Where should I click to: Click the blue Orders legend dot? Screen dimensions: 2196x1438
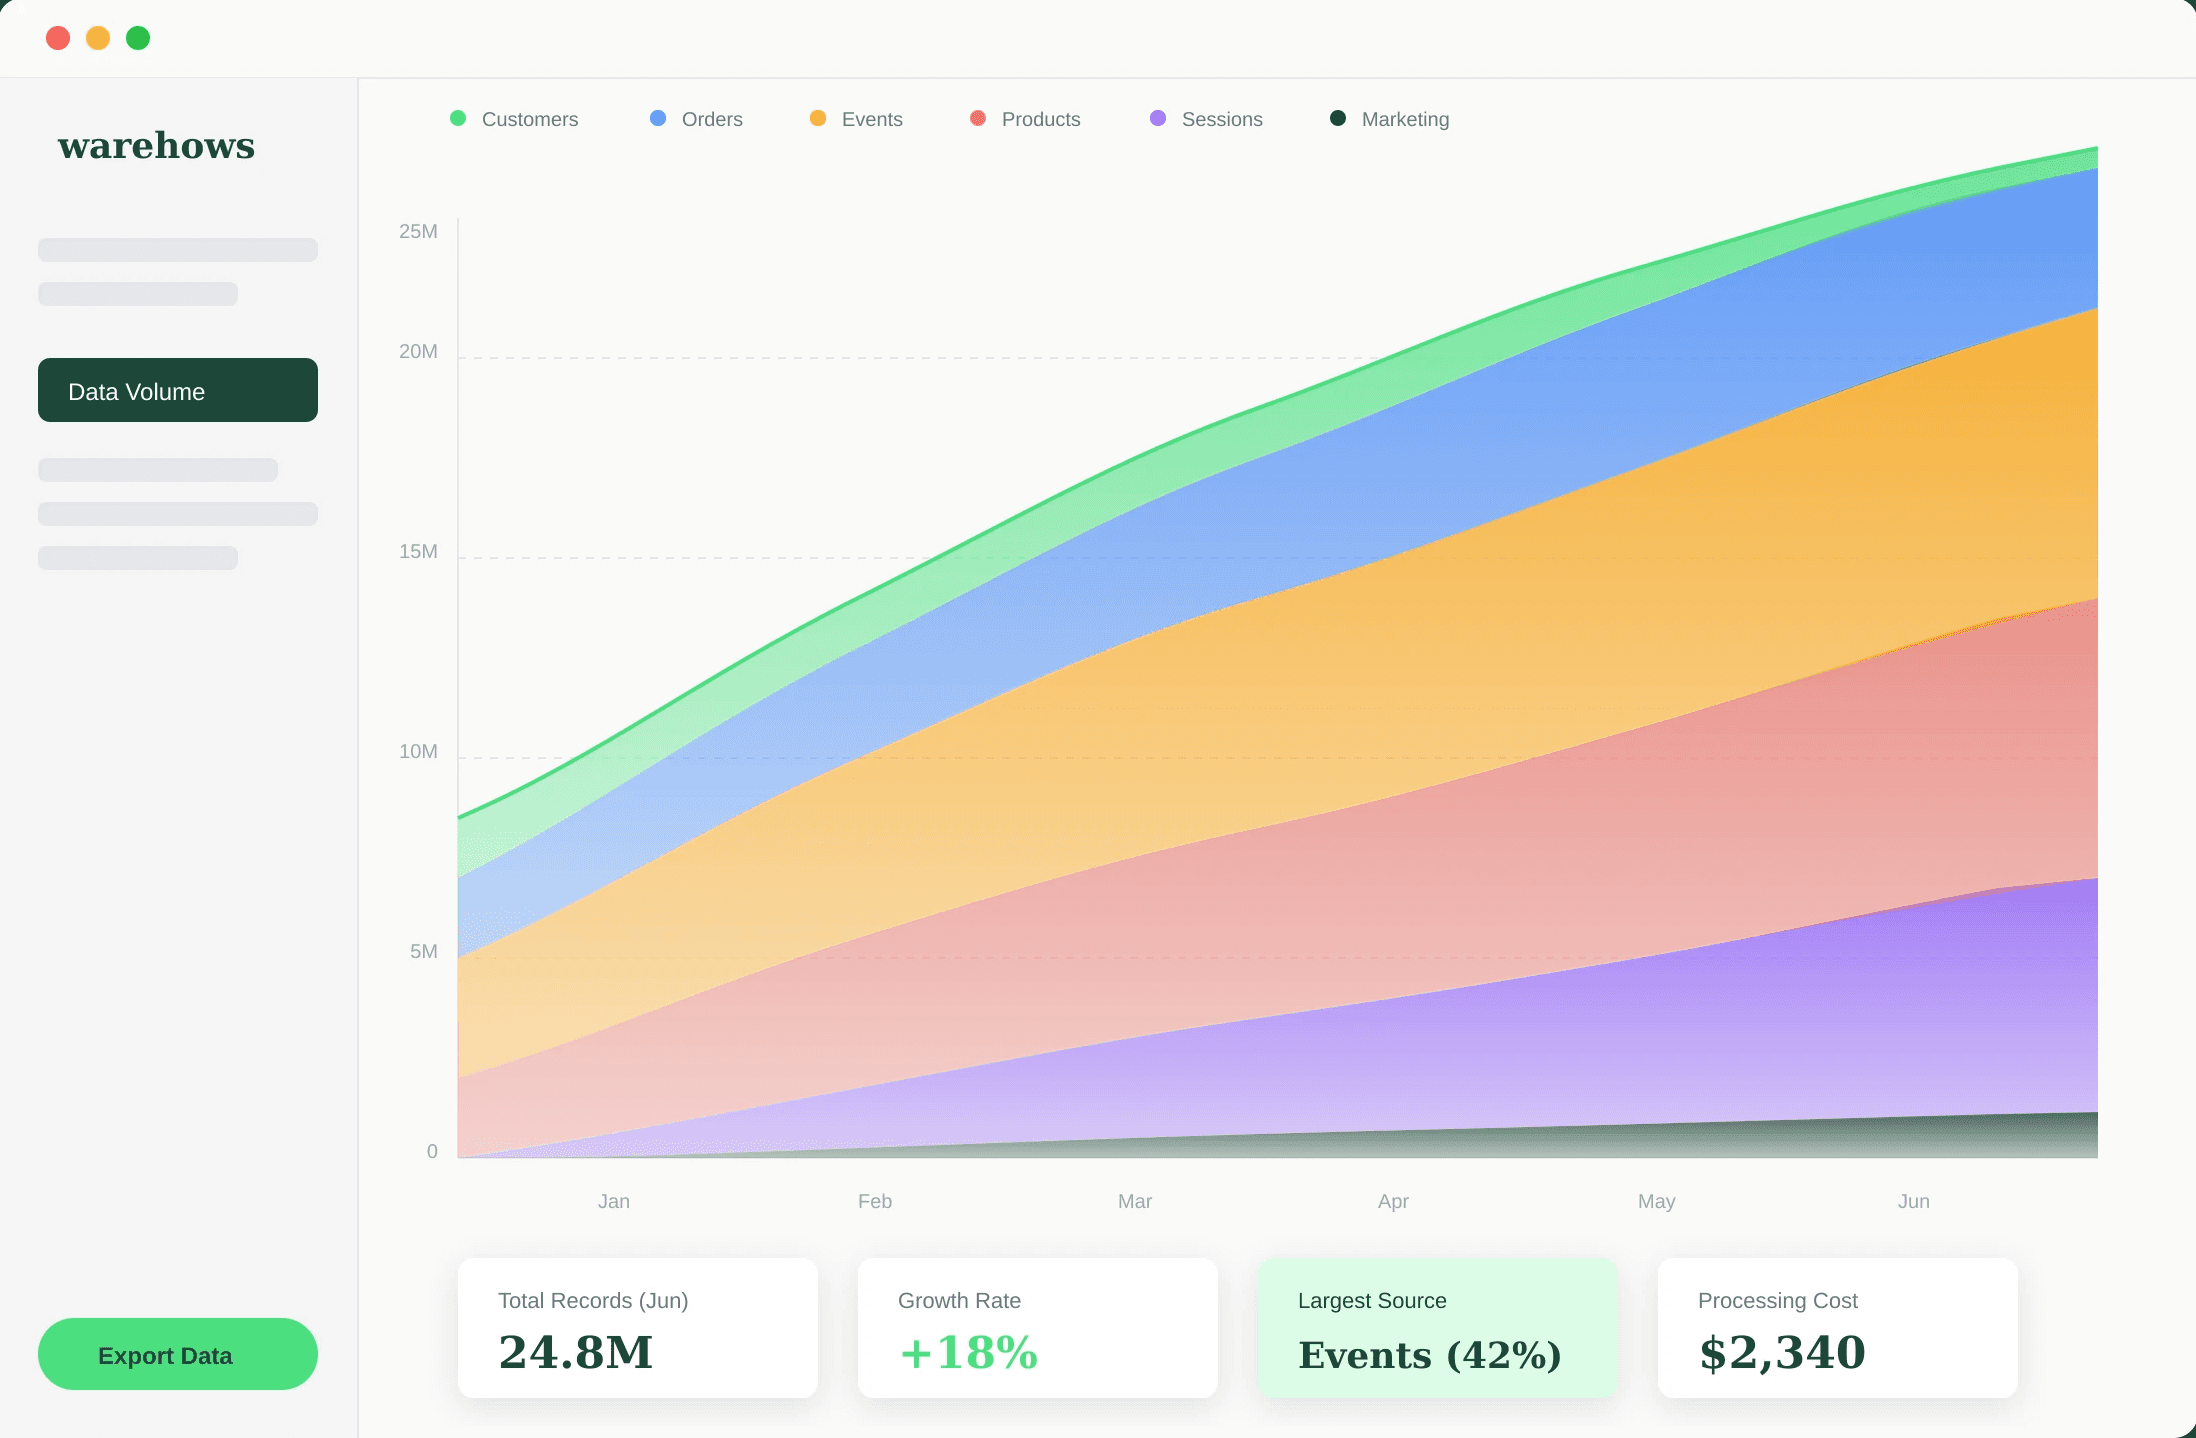click(658, 118)
